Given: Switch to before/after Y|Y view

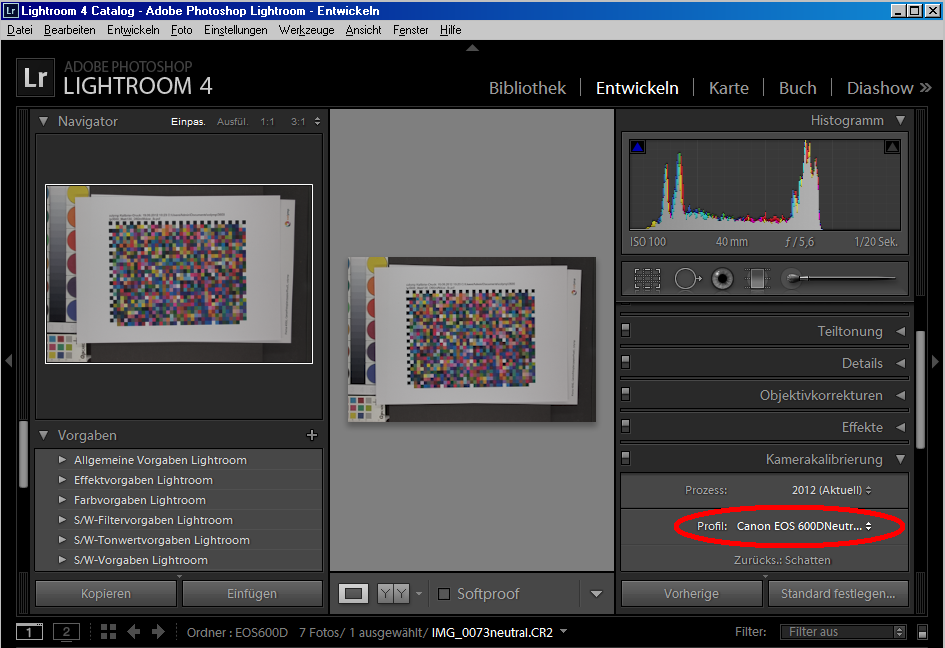Looking at the screenshot, I should (393, 594).
